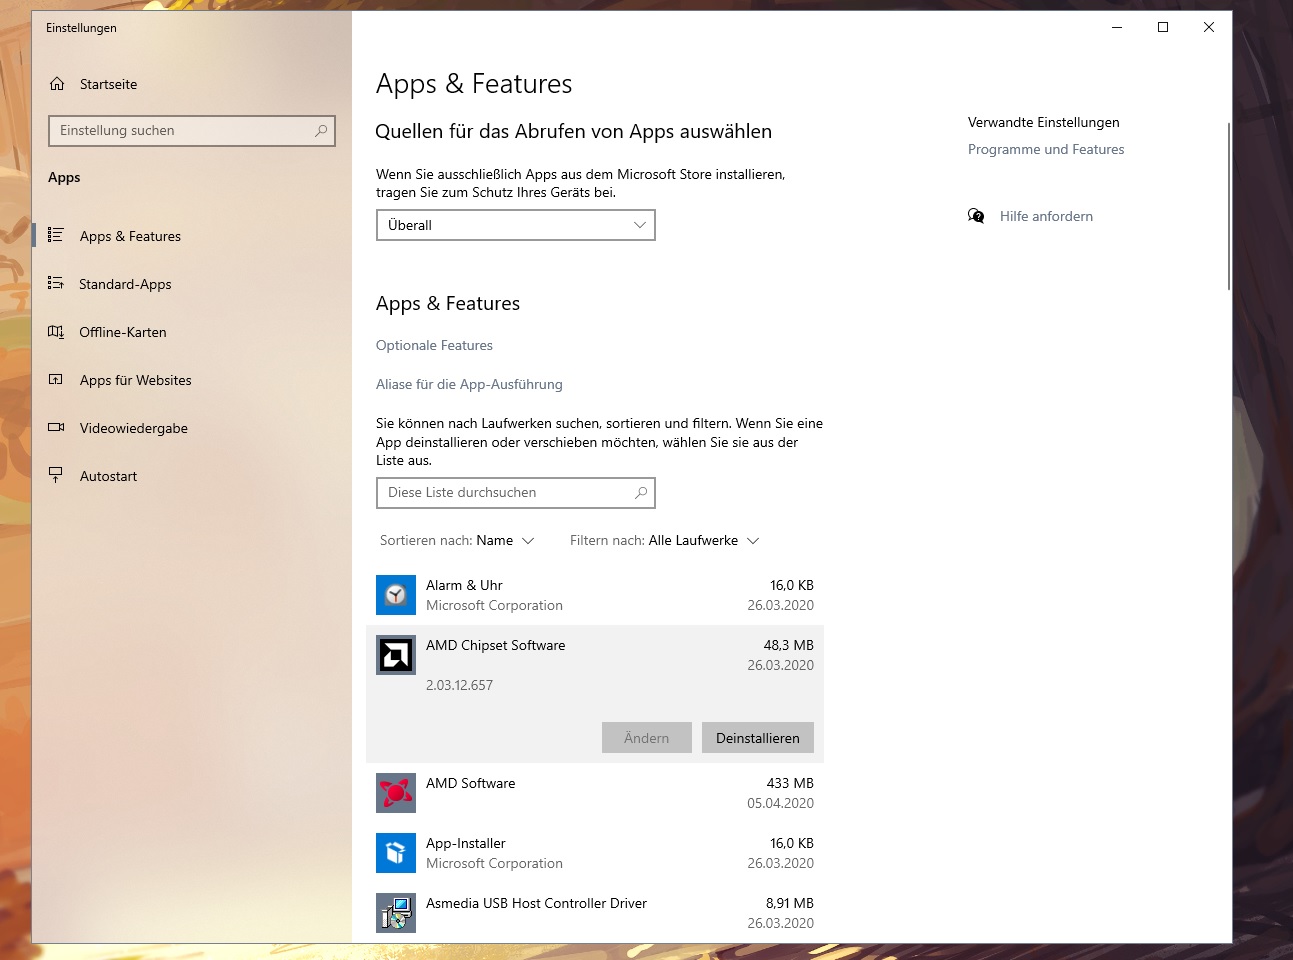This screenshot has height=960, width=1293.
Task: Open the Startseite menu entry
Action: coord(192,84)
